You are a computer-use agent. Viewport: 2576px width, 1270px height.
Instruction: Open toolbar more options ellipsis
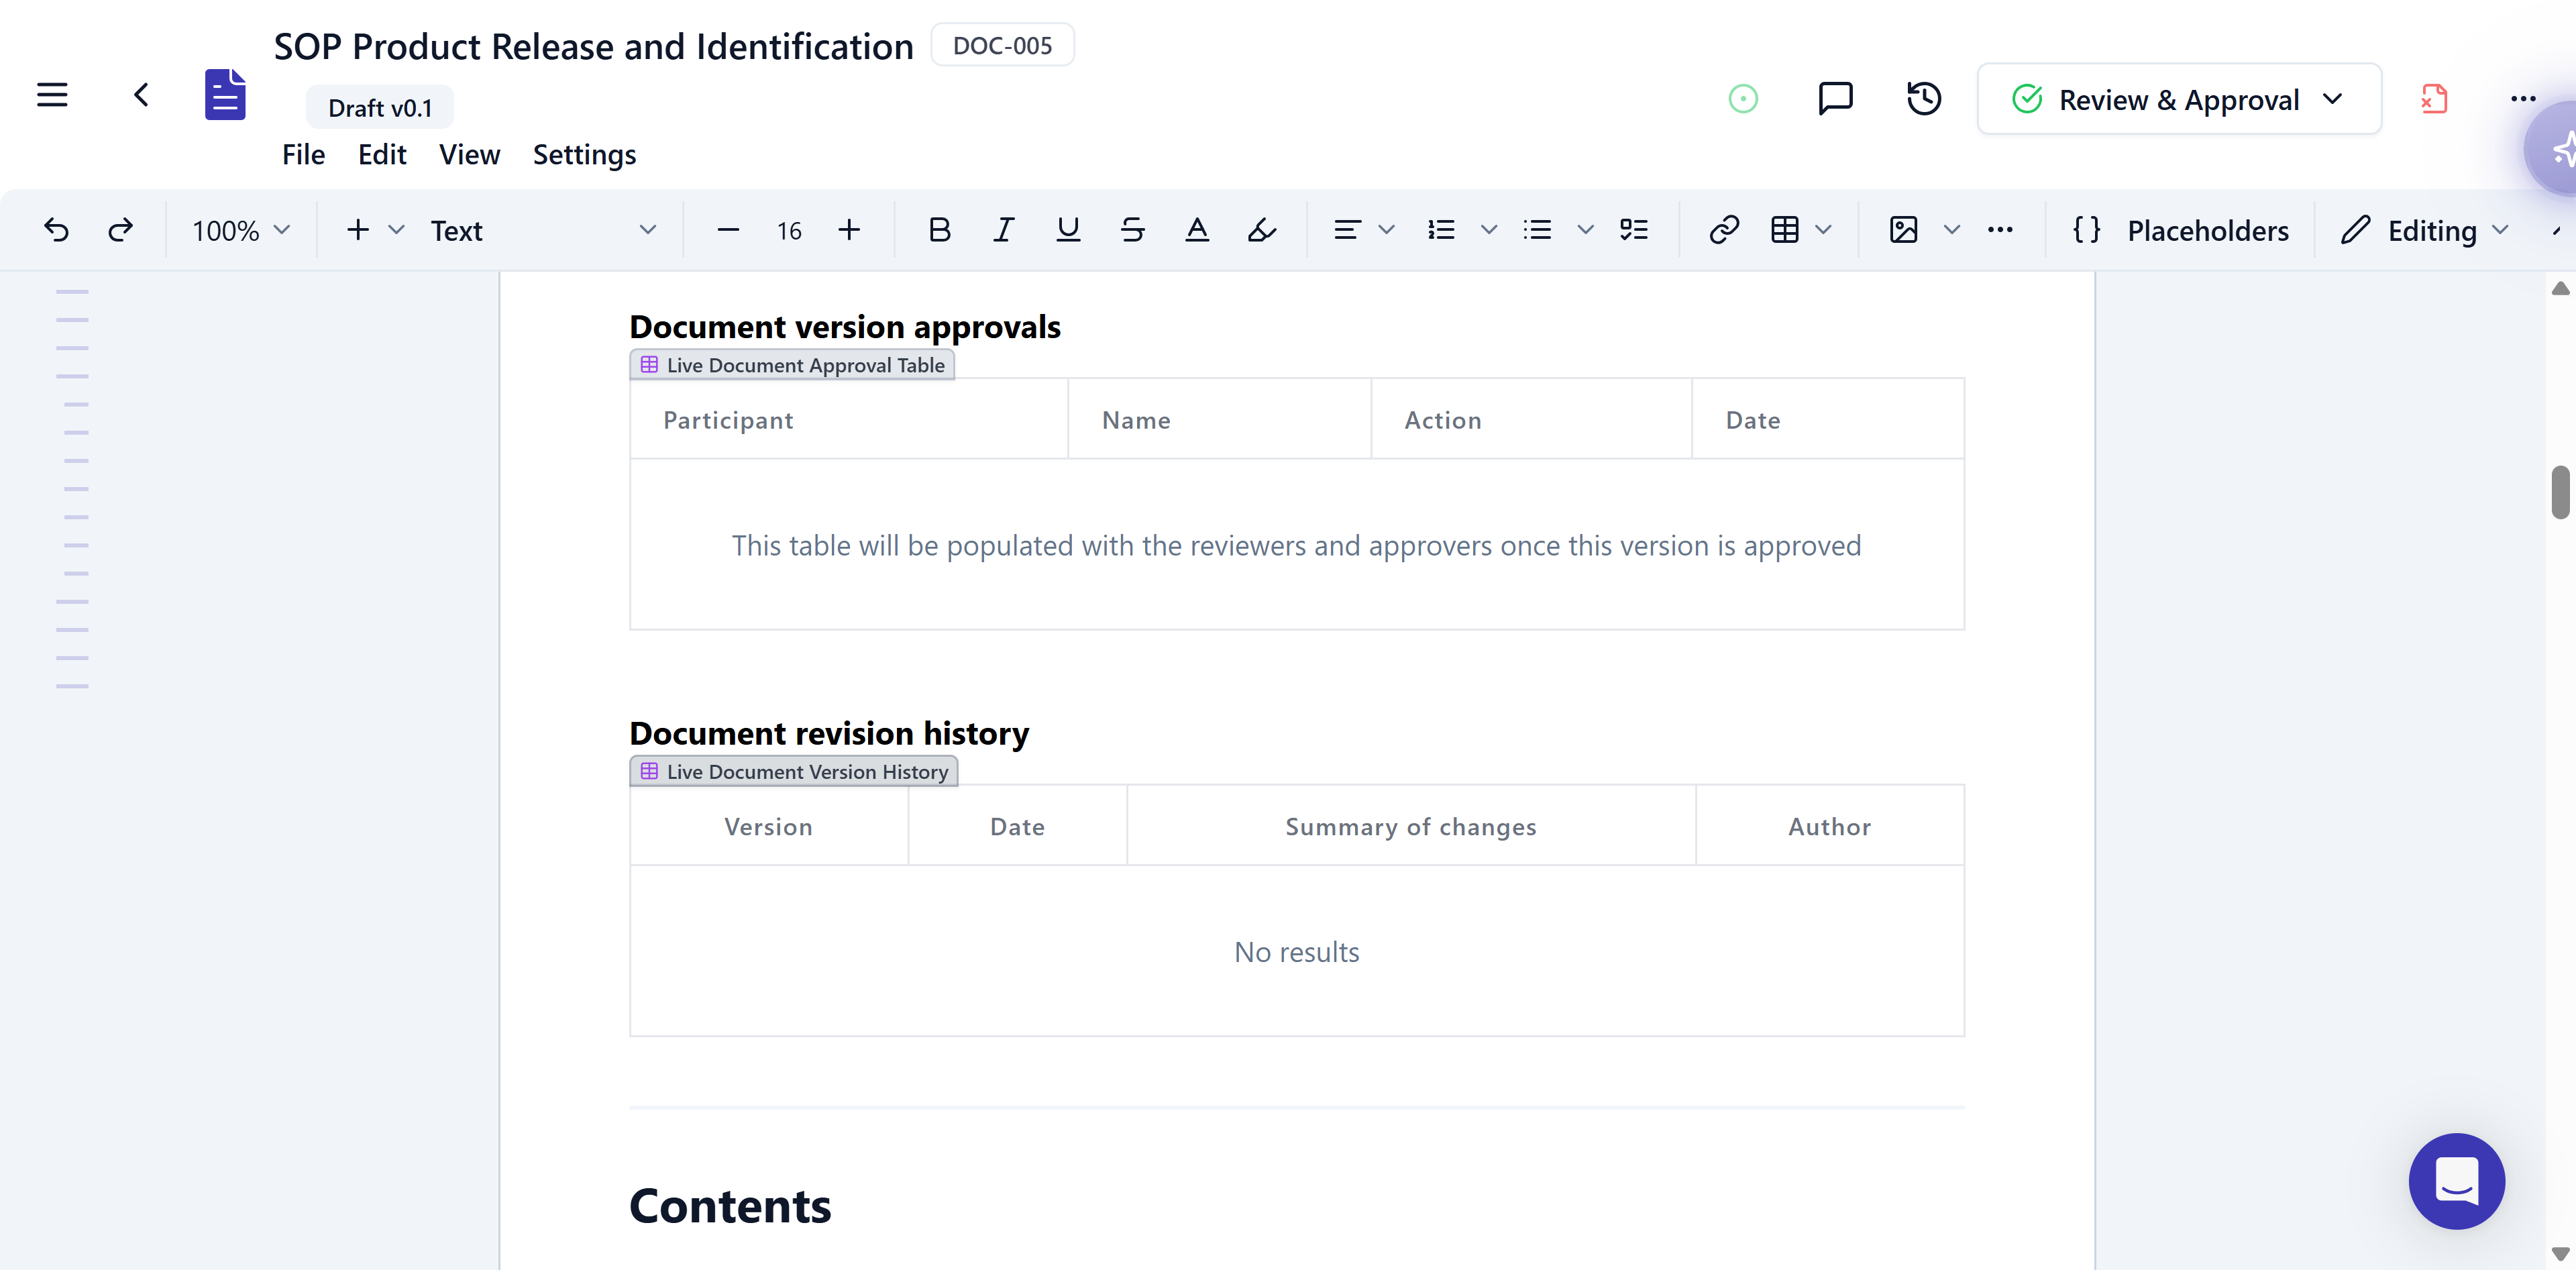click(2000, 230)
